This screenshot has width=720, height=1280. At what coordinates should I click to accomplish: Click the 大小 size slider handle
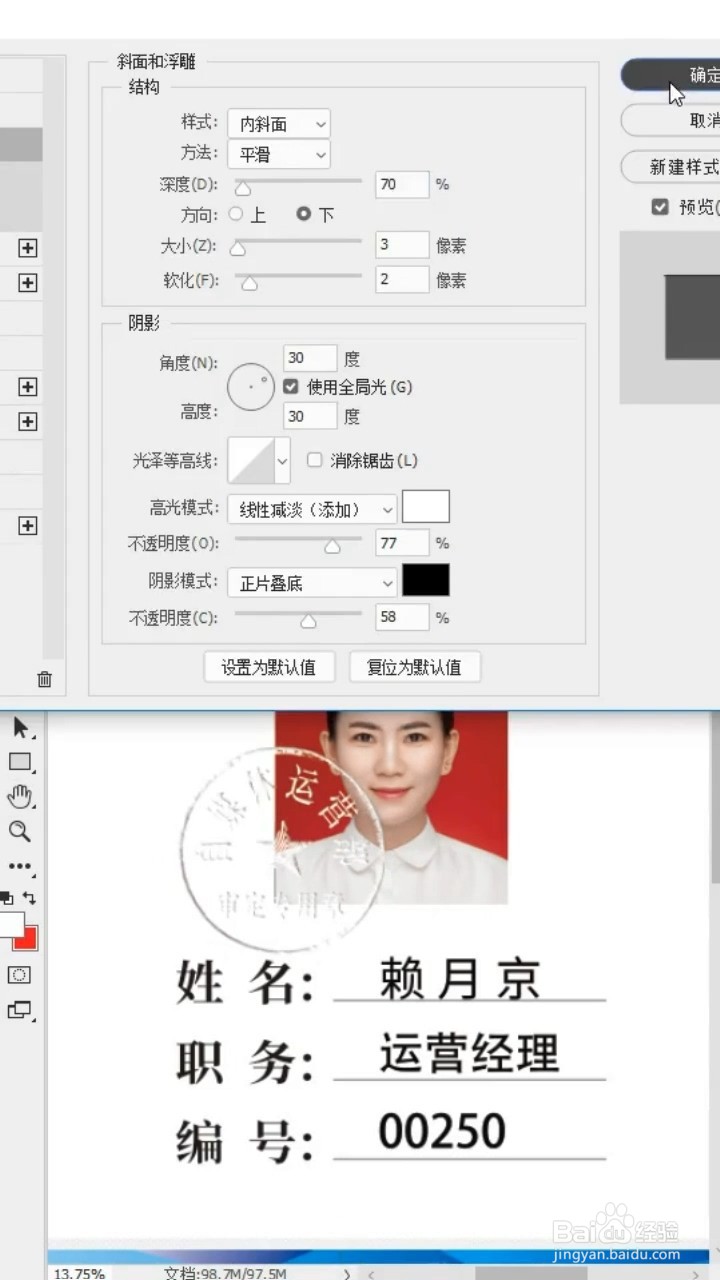[238, 248]
